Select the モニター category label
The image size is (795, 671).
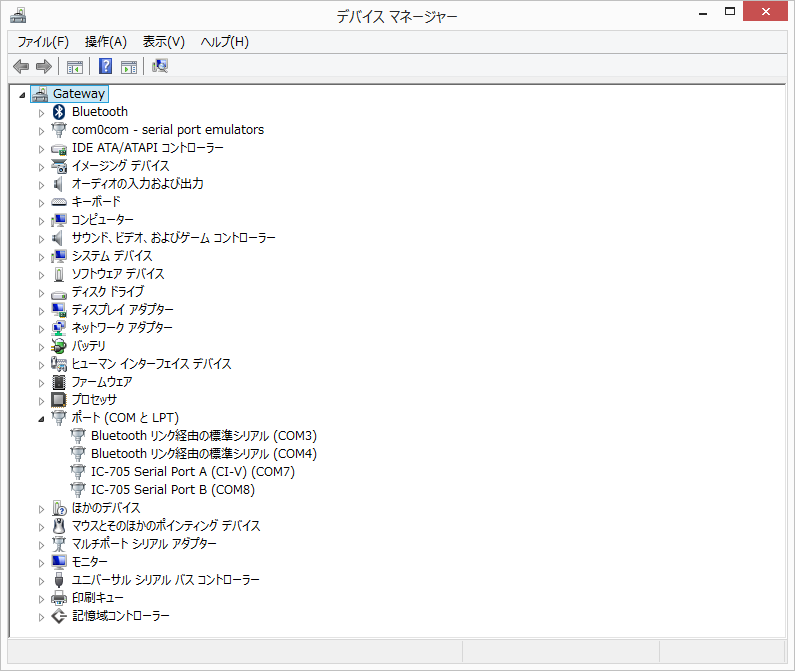[x=89, y=561]
